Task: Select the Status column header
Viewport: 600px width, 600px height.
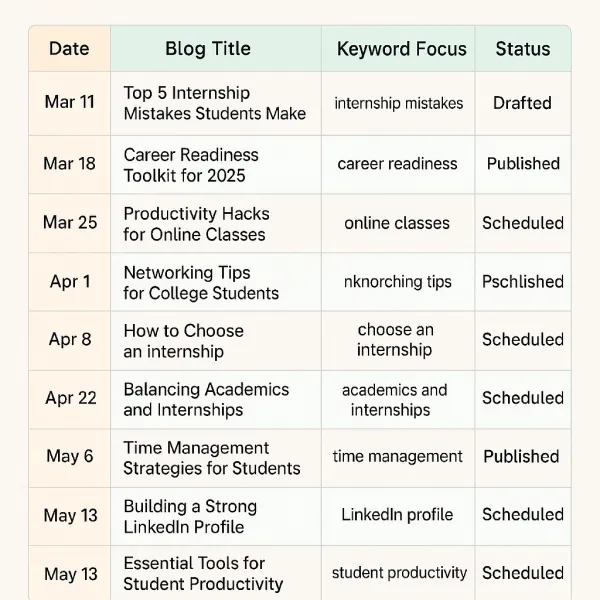Action: point(523,49)
